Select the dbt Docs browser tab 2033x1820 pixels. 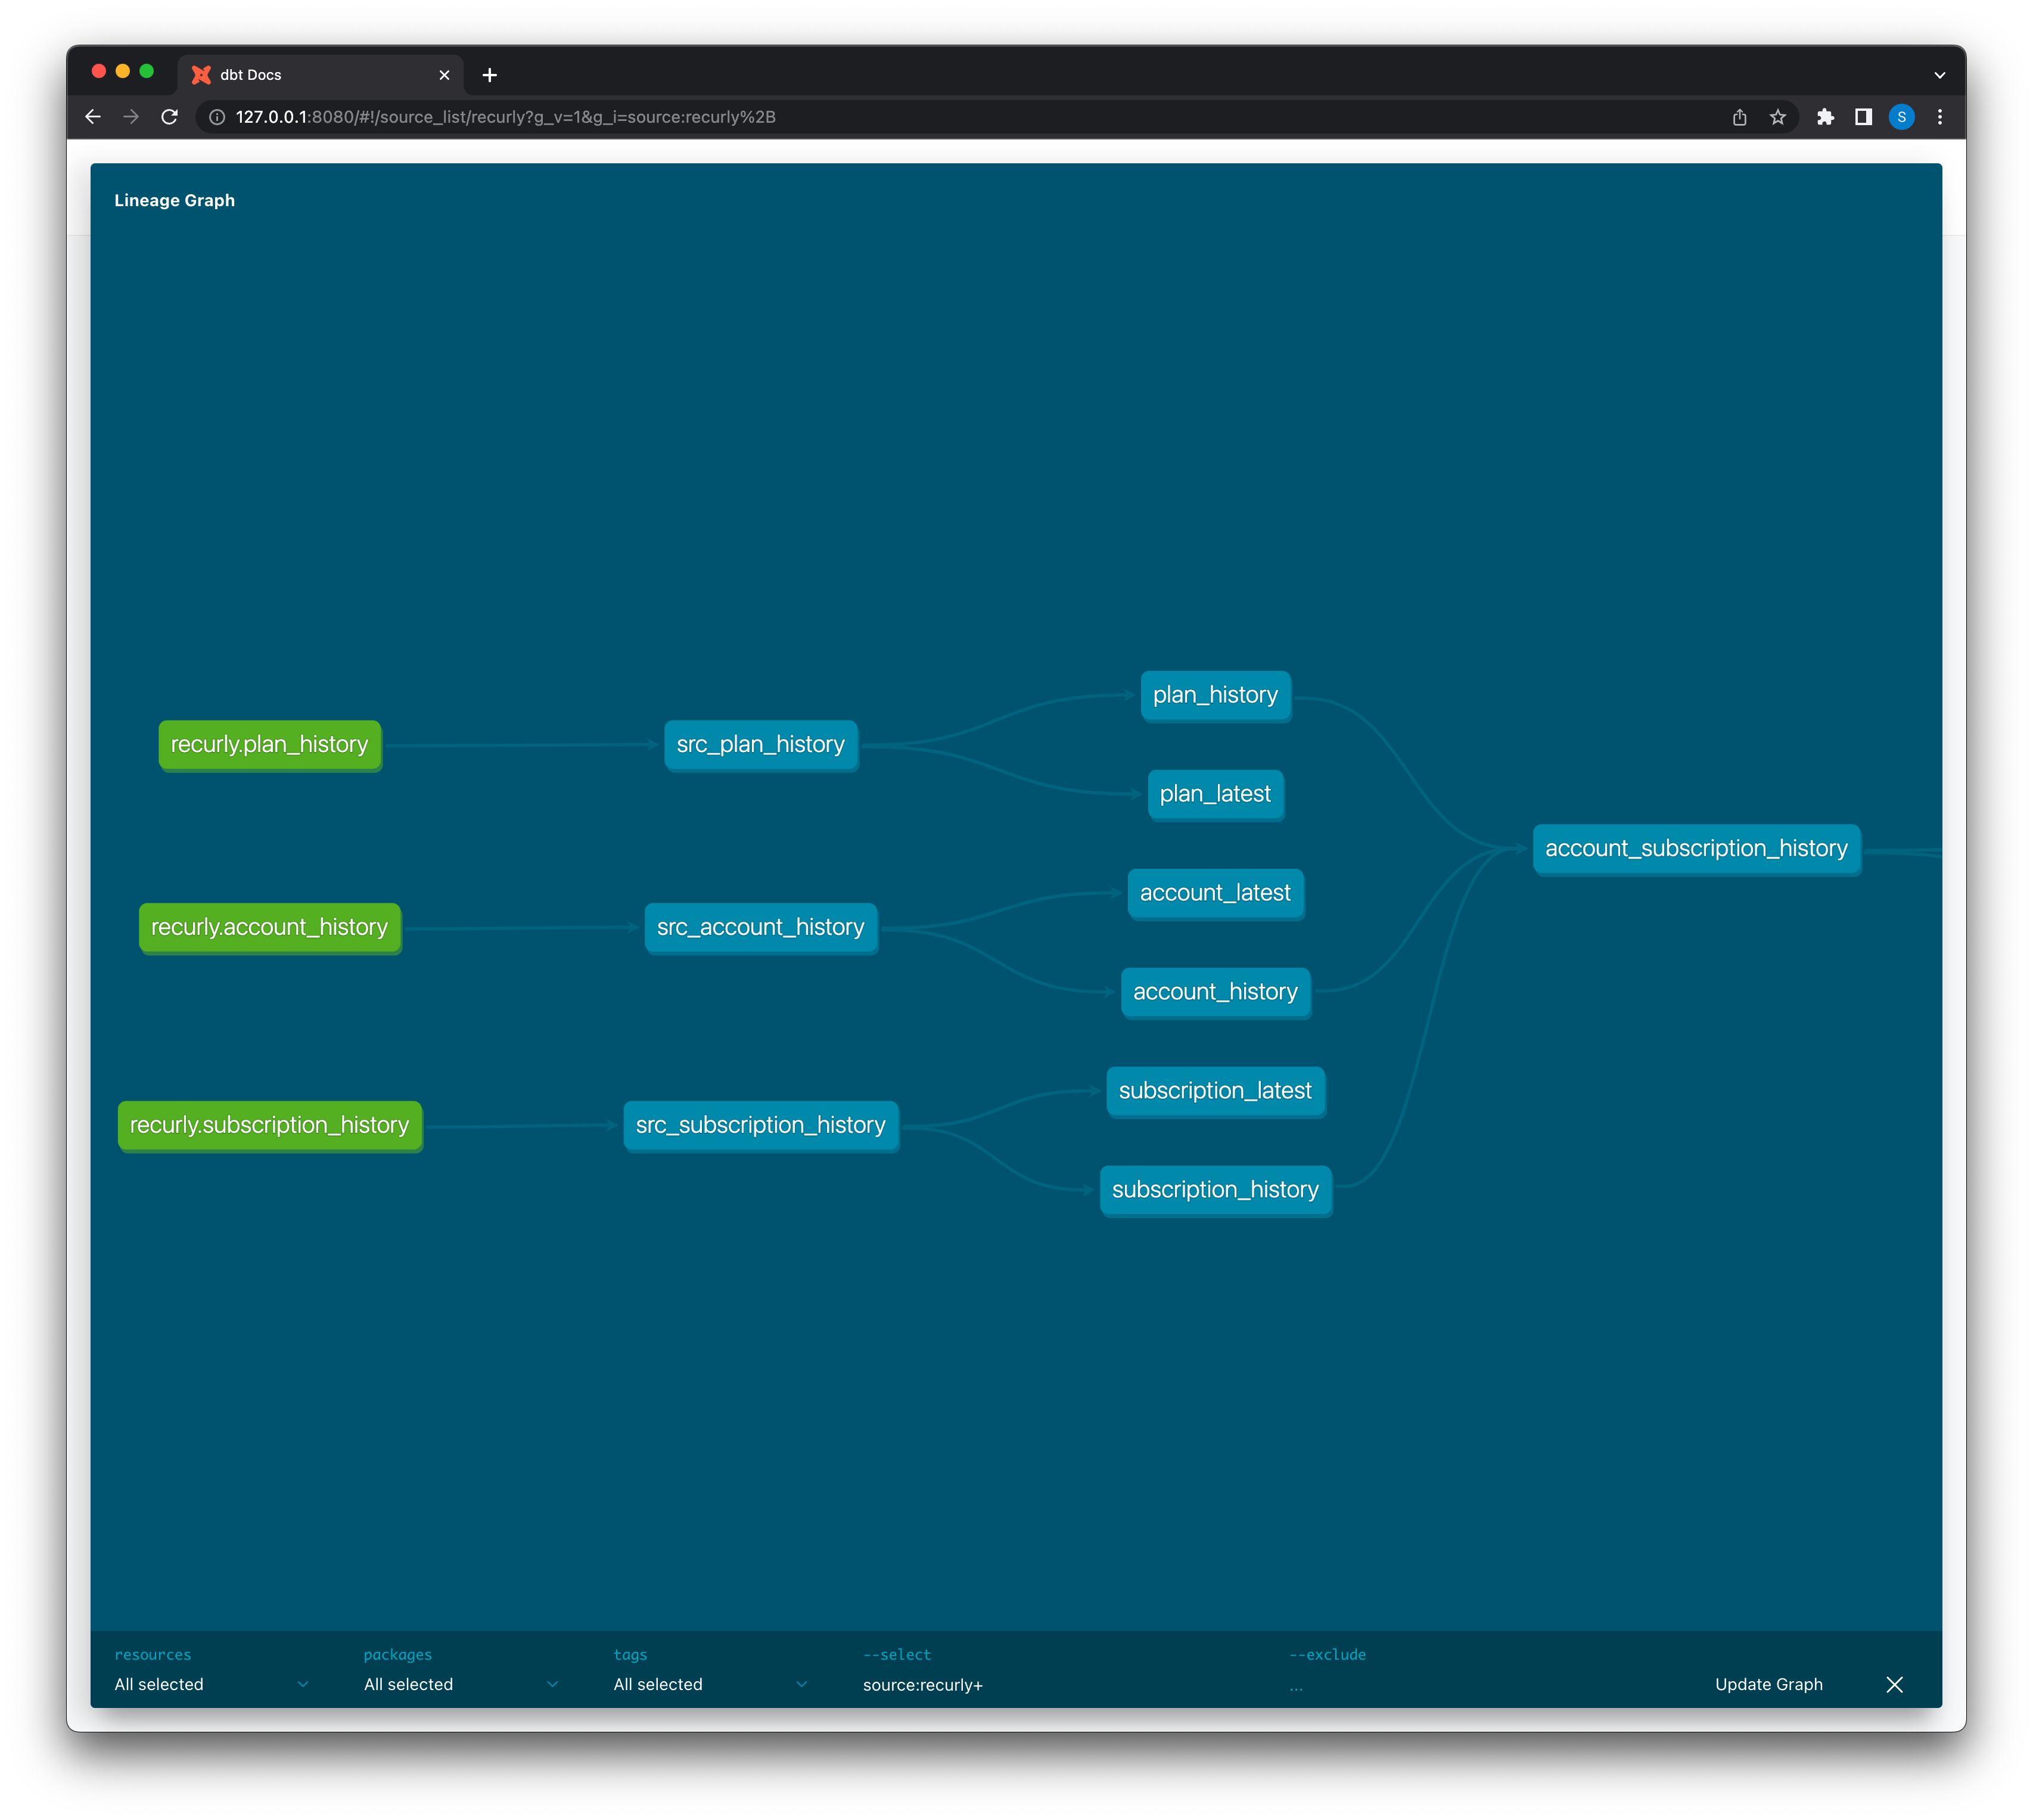click(x=310, y=75)
